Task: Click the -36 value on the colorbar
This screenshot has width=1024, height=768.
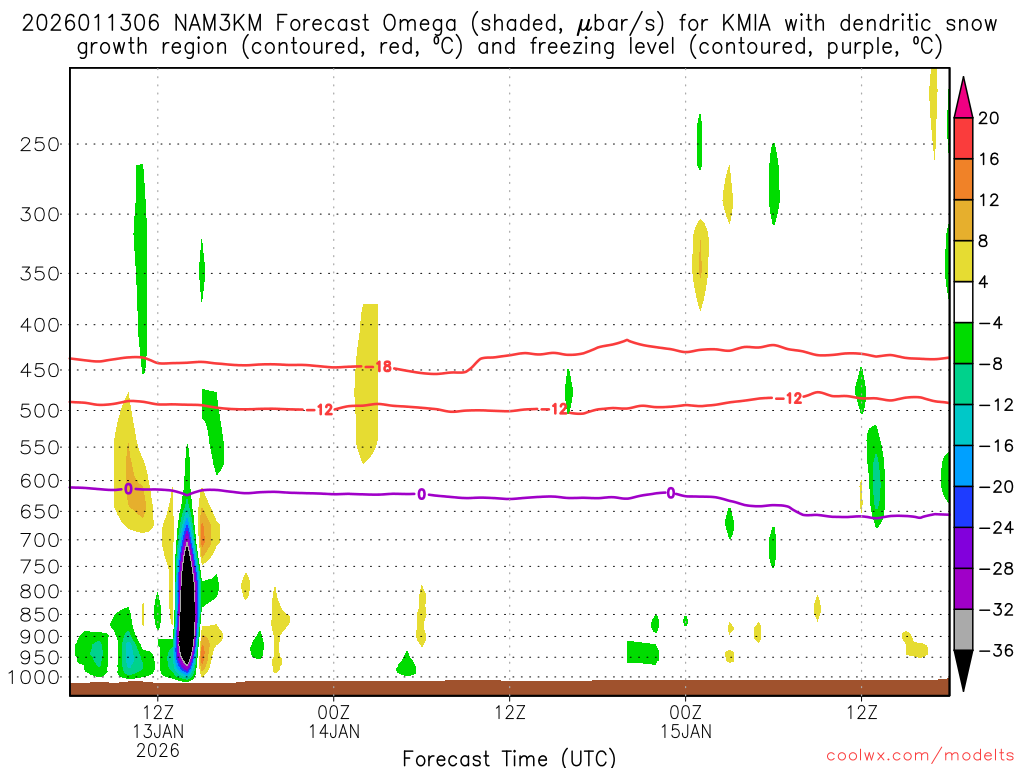Action: (996, 650)
